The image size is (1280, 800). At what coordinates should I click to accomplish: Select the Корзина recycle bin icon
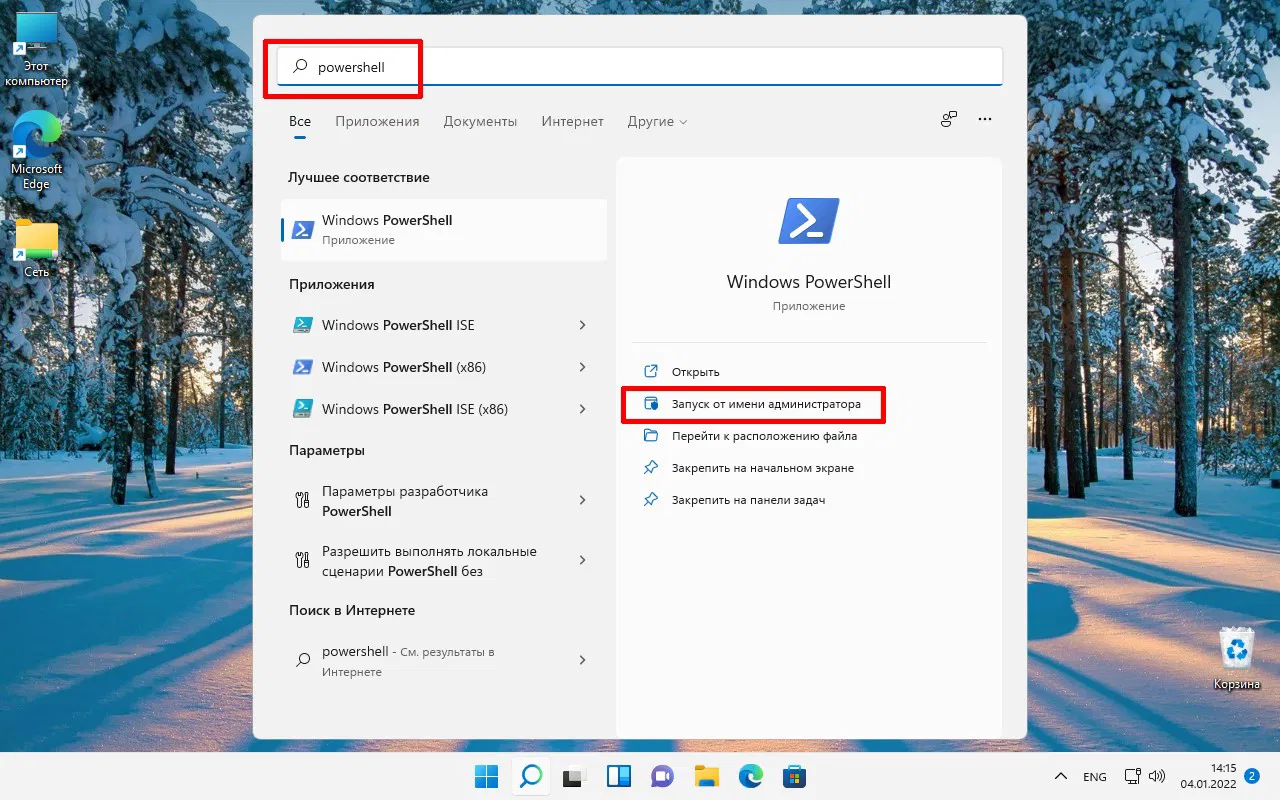tap(1237, 659)
